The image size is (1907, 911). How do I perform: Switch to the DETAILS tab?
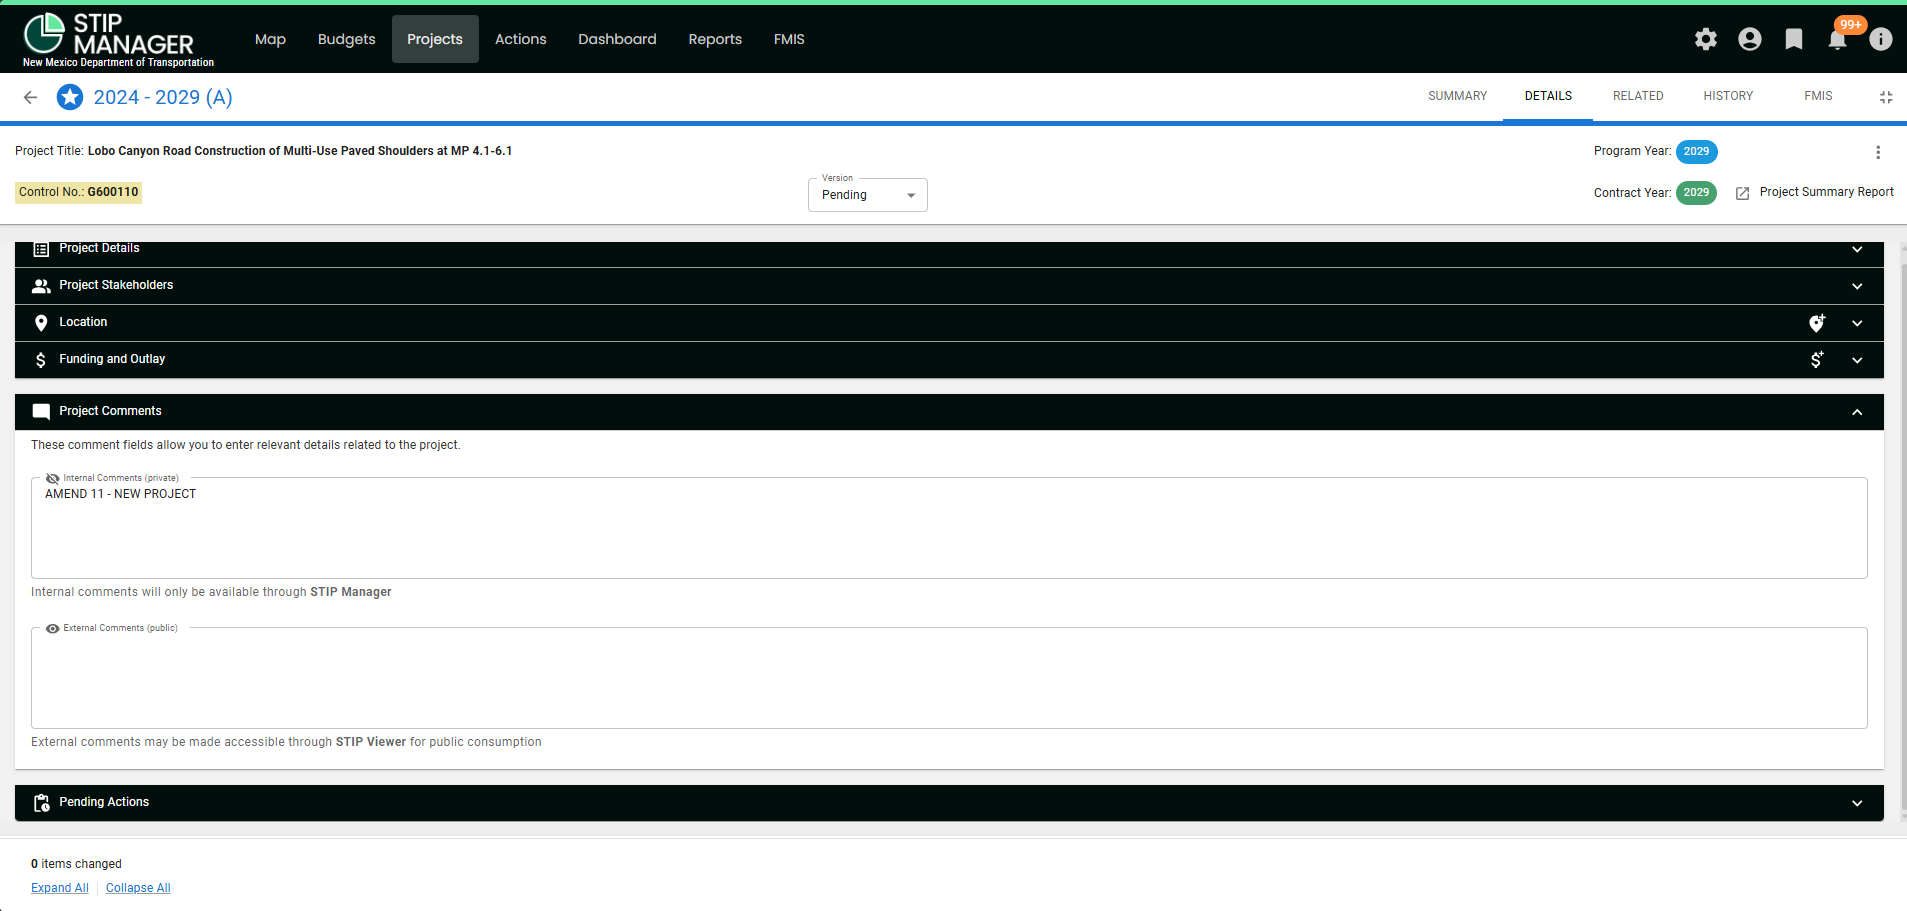tap(1548, 96)
